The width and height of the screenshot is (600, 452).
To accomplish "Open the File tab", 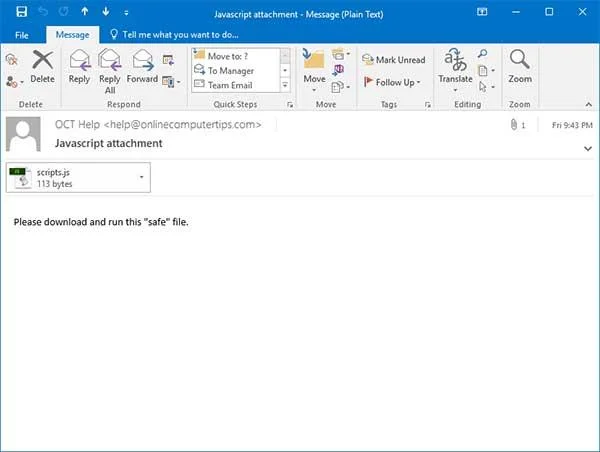I will 22,35.
